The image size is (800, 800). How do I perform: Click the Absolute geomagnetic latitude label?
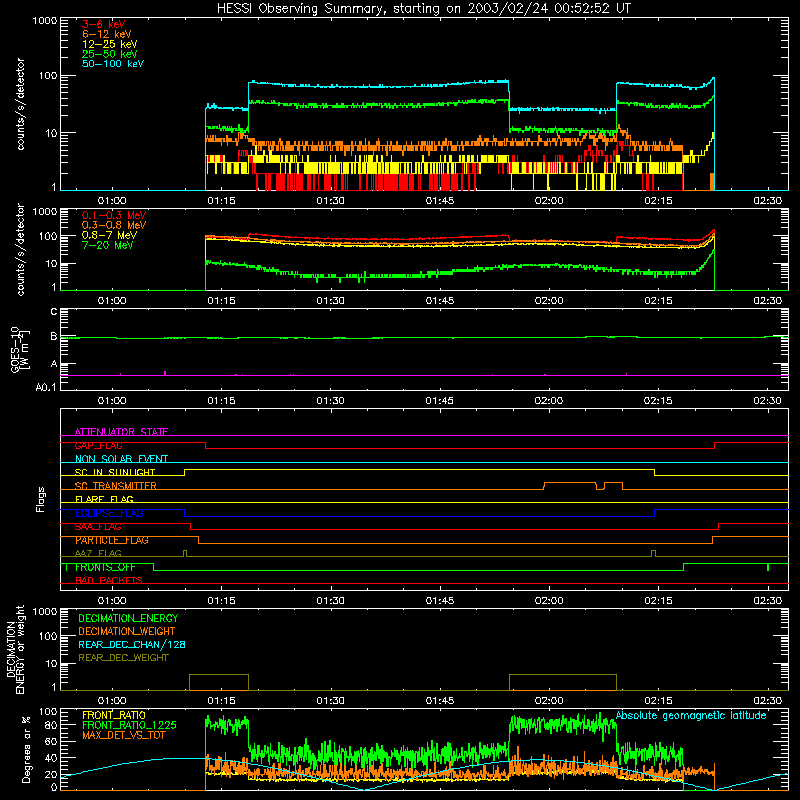[691, 715]
